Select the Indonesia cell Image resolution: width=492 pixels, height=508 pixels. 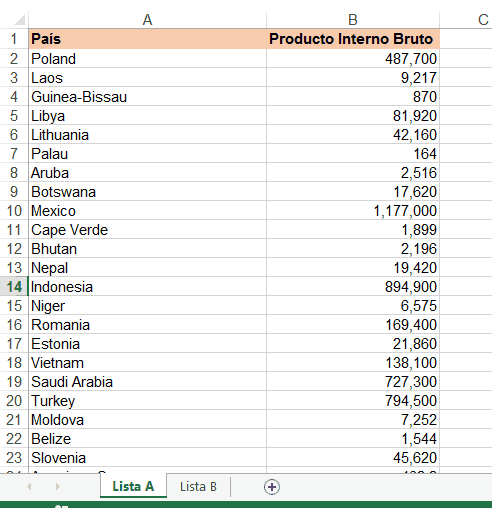click(147, 287)
